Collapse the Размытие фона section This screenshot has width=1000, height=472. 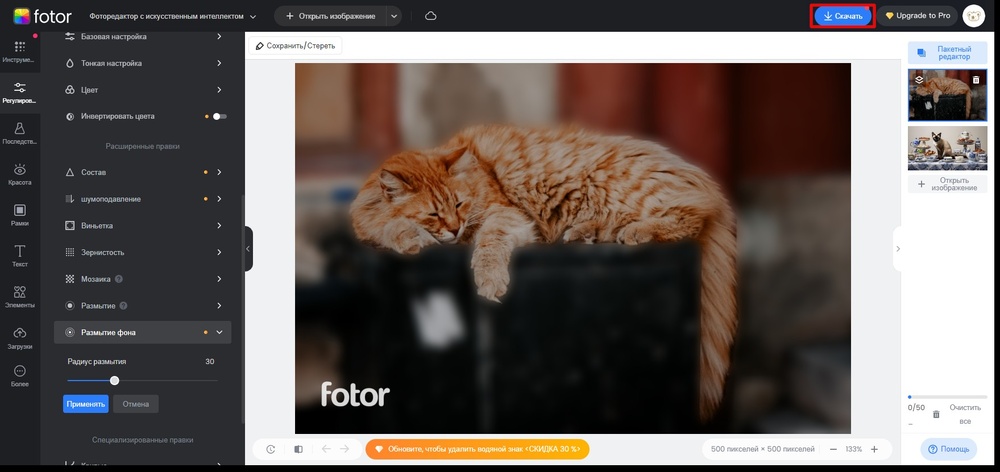click(x=143, y=332)
